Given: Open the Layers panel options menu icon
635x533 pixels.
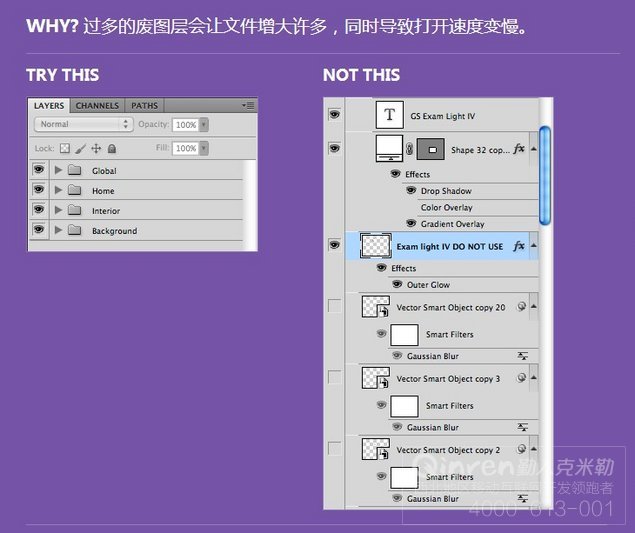Looking at the screenshot, I should (x=248, y=105).
